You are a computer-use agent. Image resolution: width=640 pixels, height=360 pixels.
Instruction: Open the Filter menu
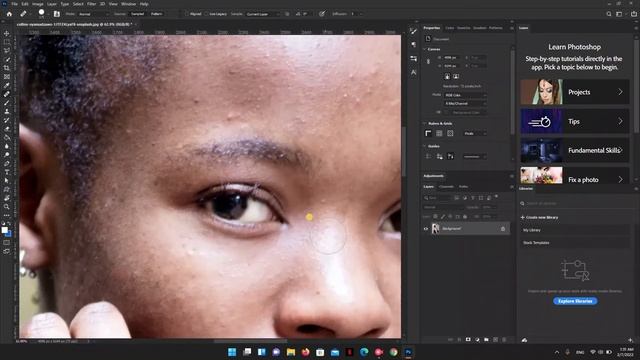tap(91, 4)
